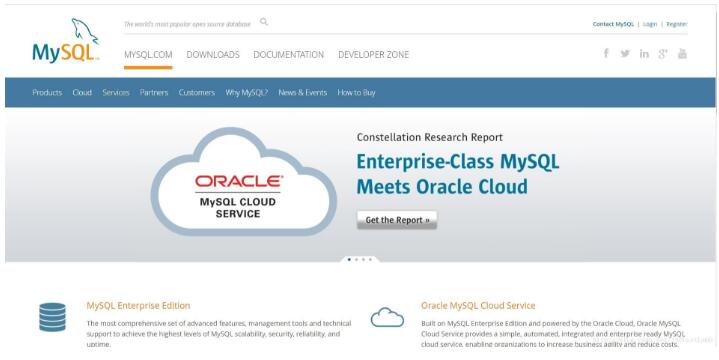
Task: Open the Cloud menu item
Action: [x=82, y=93]
